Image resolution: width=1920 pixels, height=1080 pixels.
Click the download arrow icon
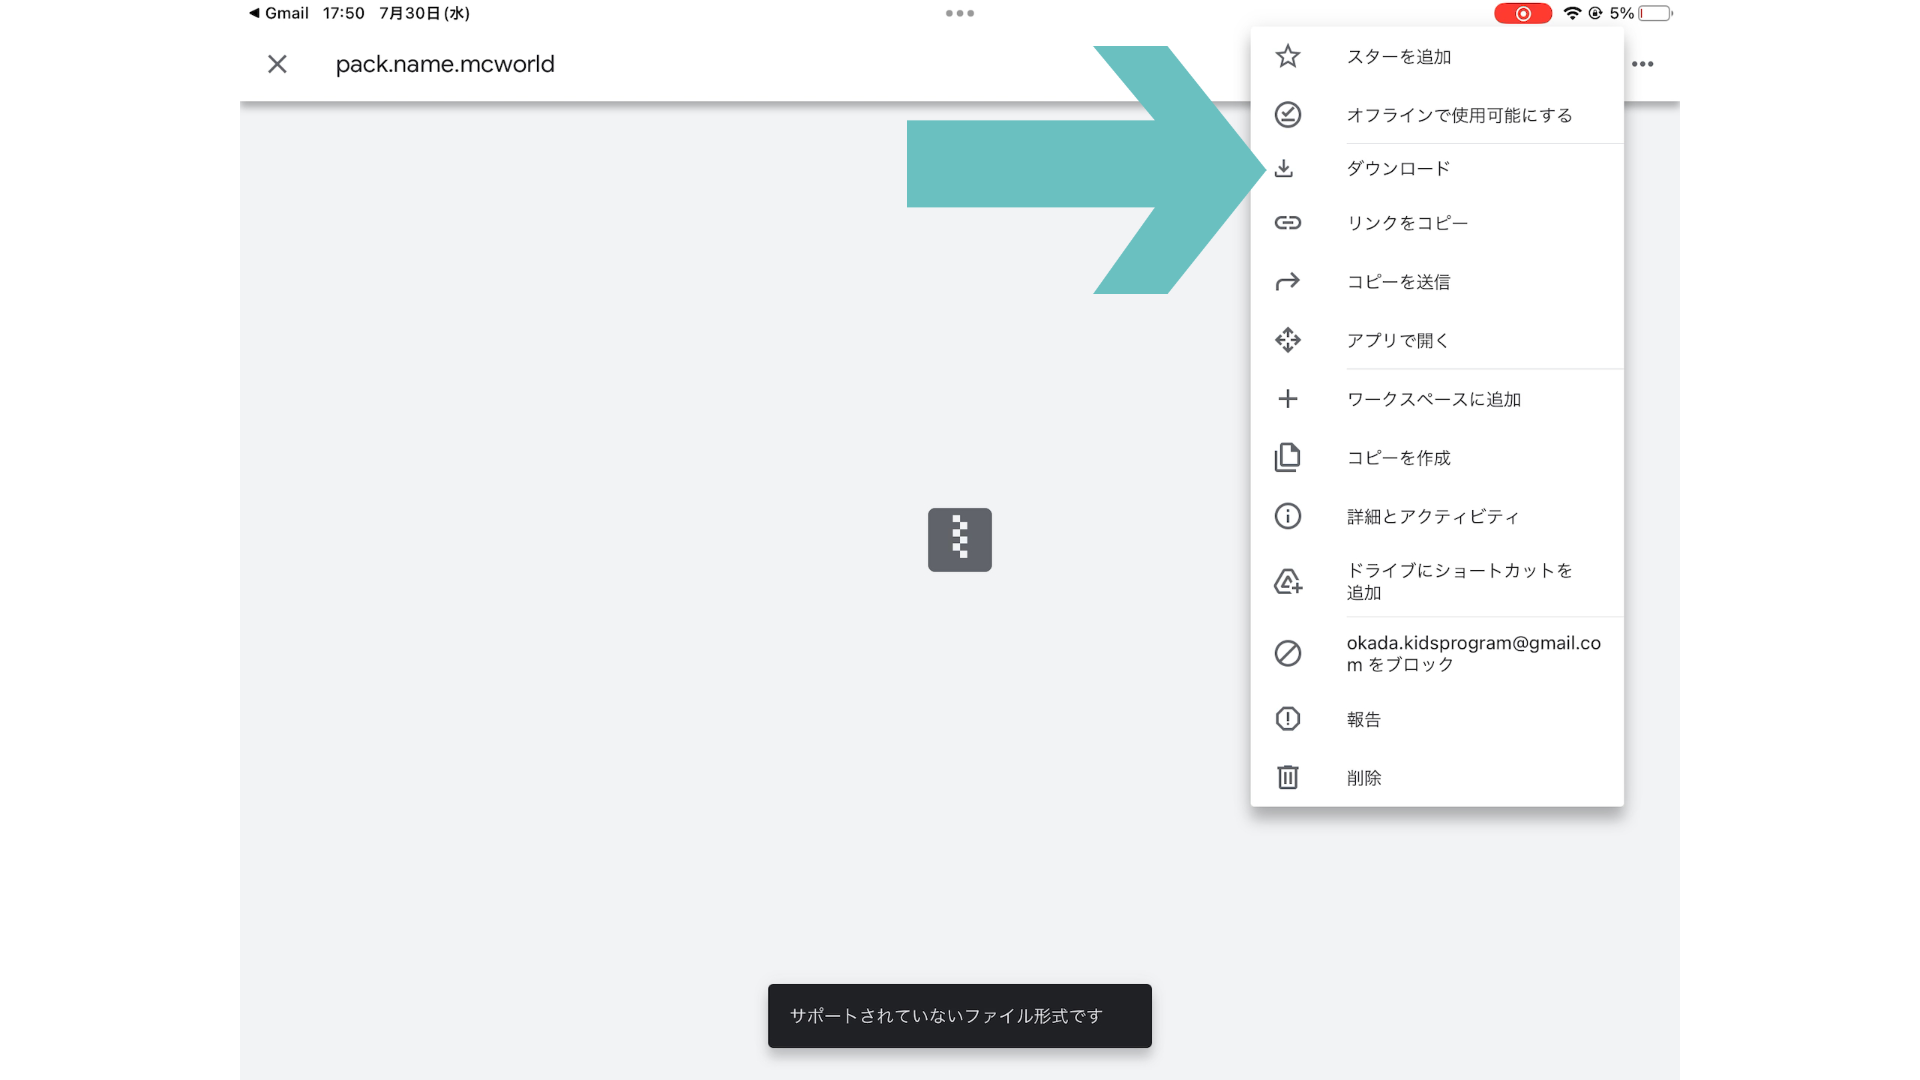(1284, 168)
